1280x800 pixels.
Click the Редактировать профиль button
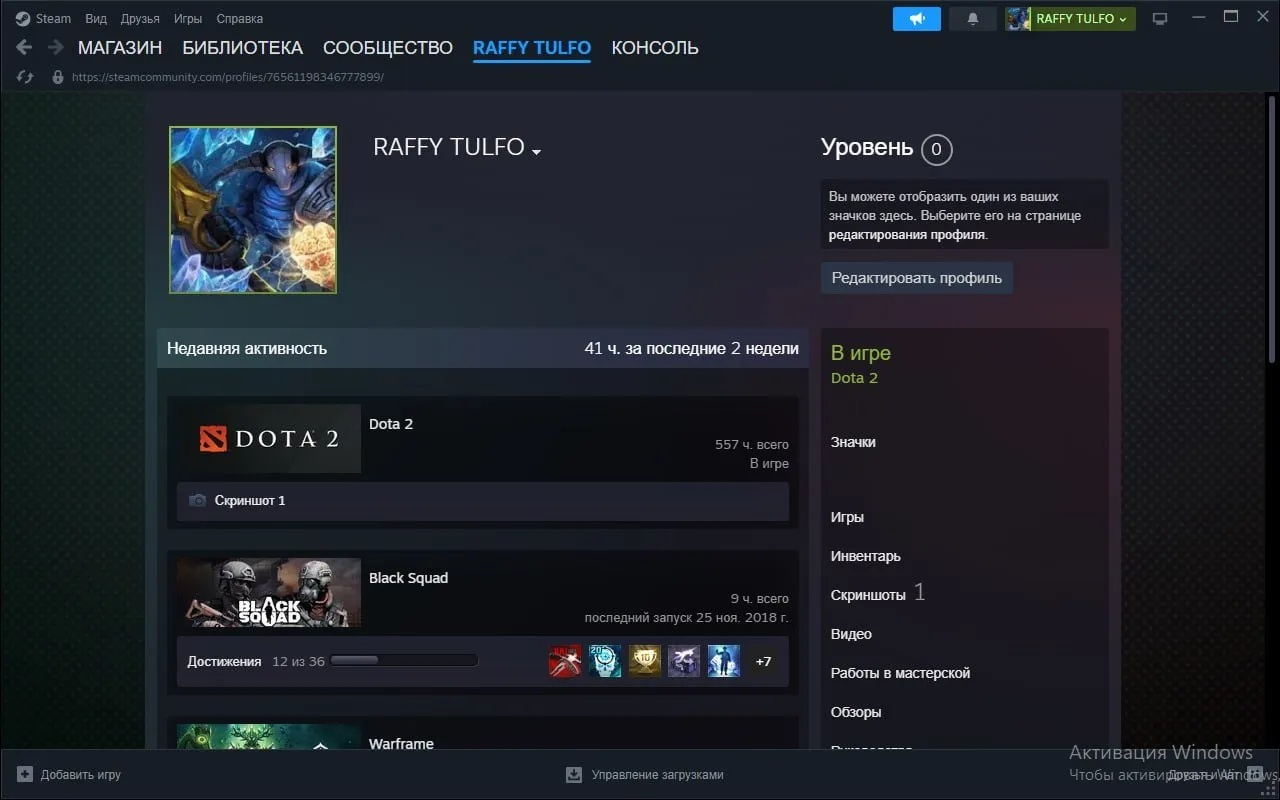coord(917,278)
